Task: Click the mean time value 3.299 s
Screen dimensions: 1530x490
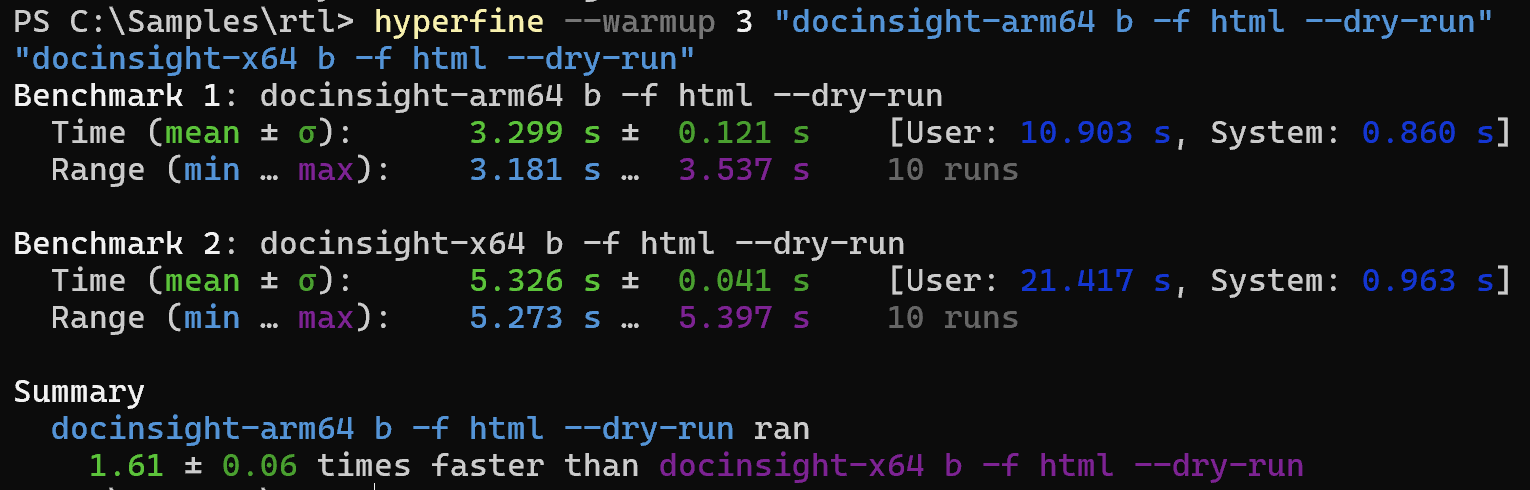Action: point(534,134)
